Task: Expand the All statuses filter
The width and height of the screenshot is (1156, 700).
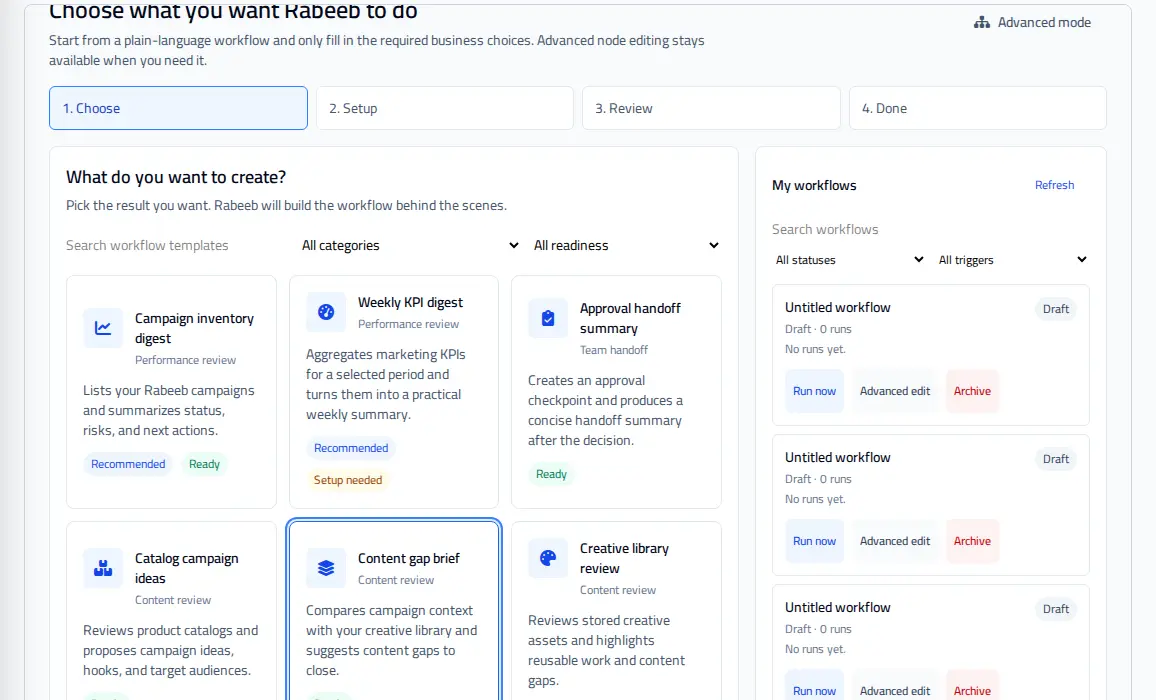Action: coord(849,260)
